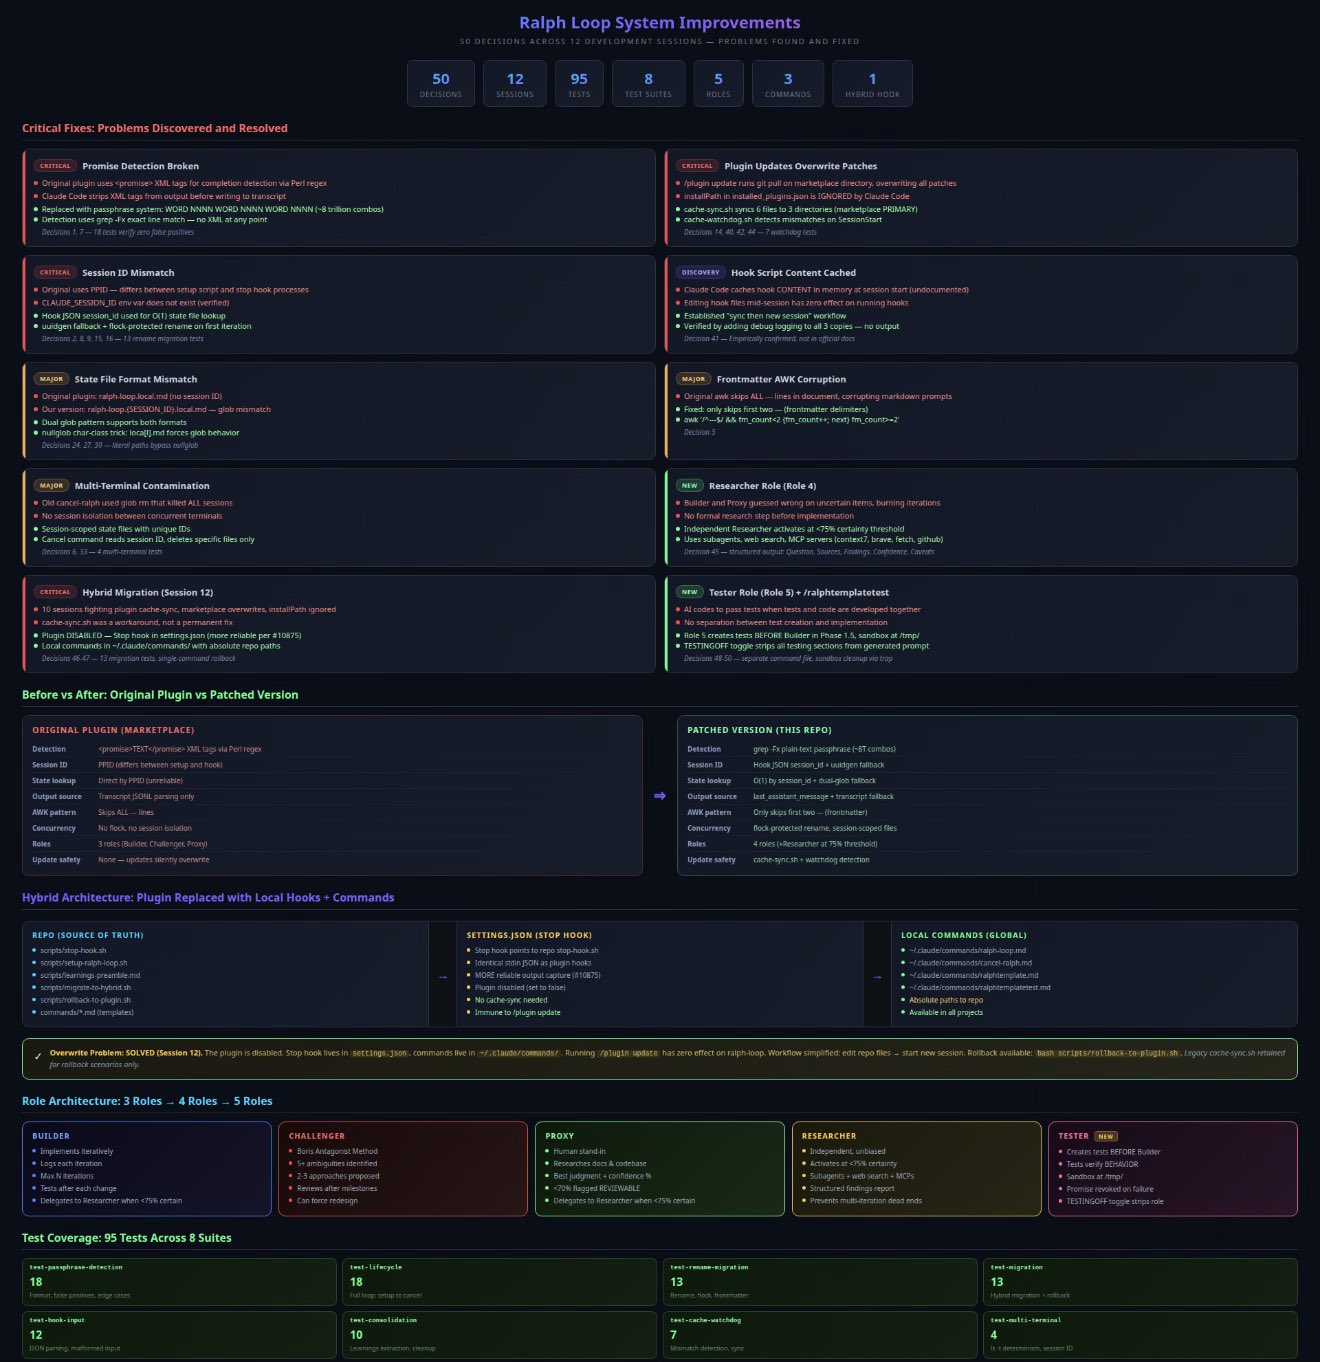The image size is (1320, 1362).
Task: Click scripts/migrate-to-hybrid.sh in the Repo list
Action: tap(85, 988)
